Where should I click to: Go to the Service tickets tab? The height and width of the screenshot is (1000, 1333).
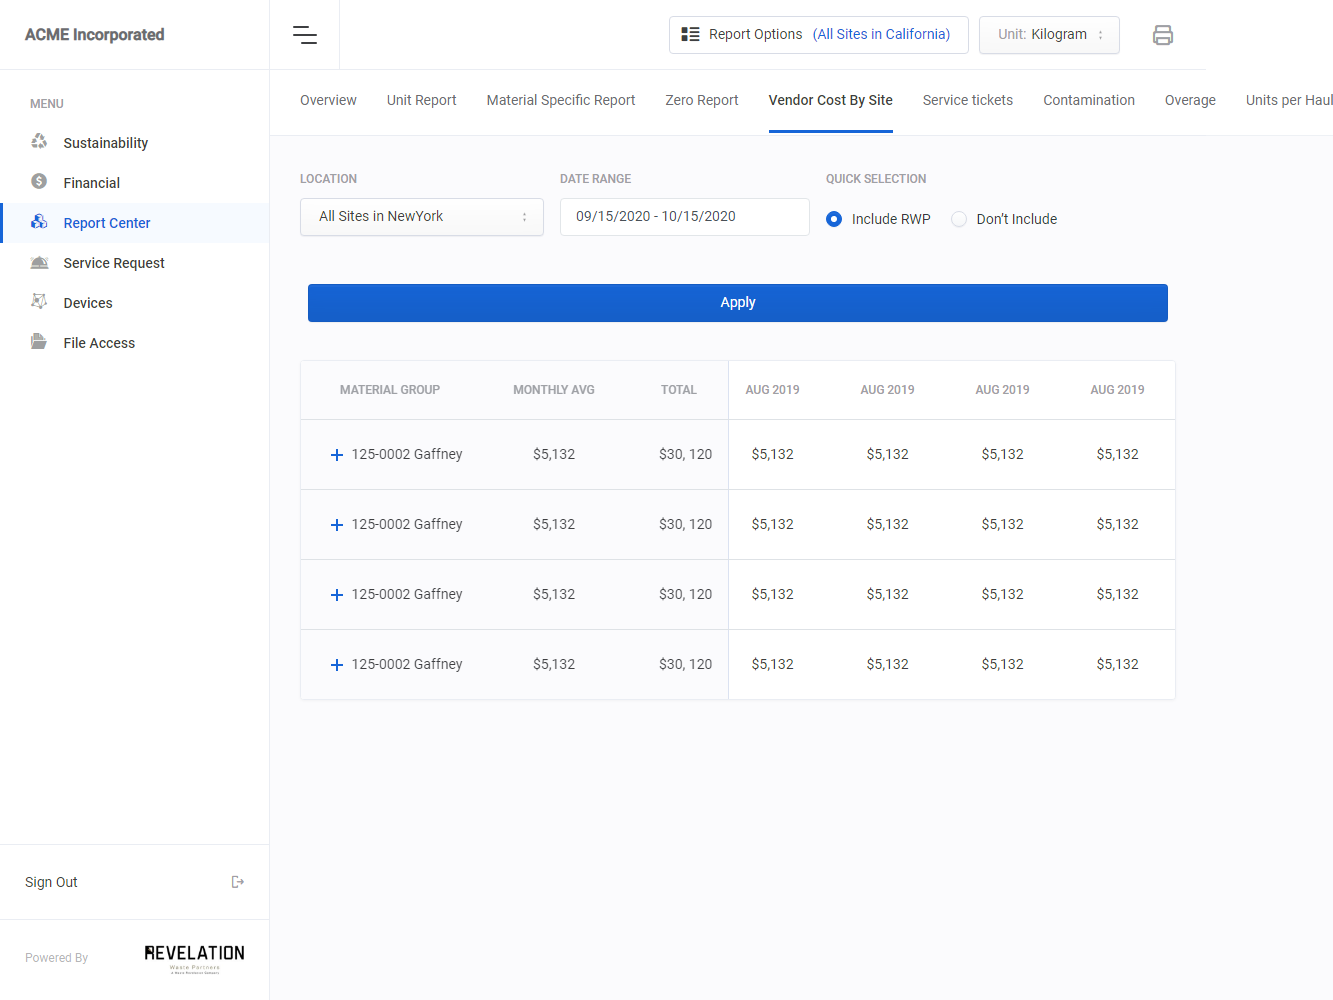[x=968, y=100]
